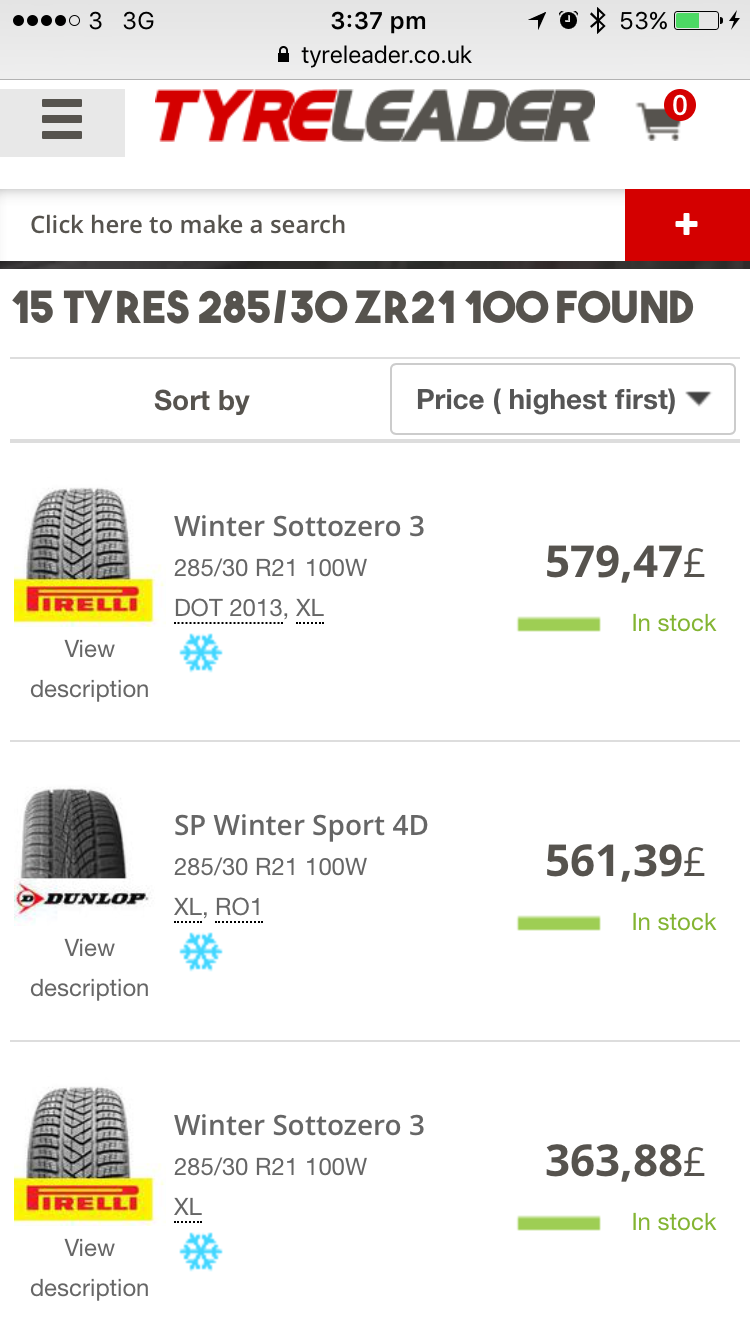Open the Price (highest first) sort dropdown

(562, 400)
